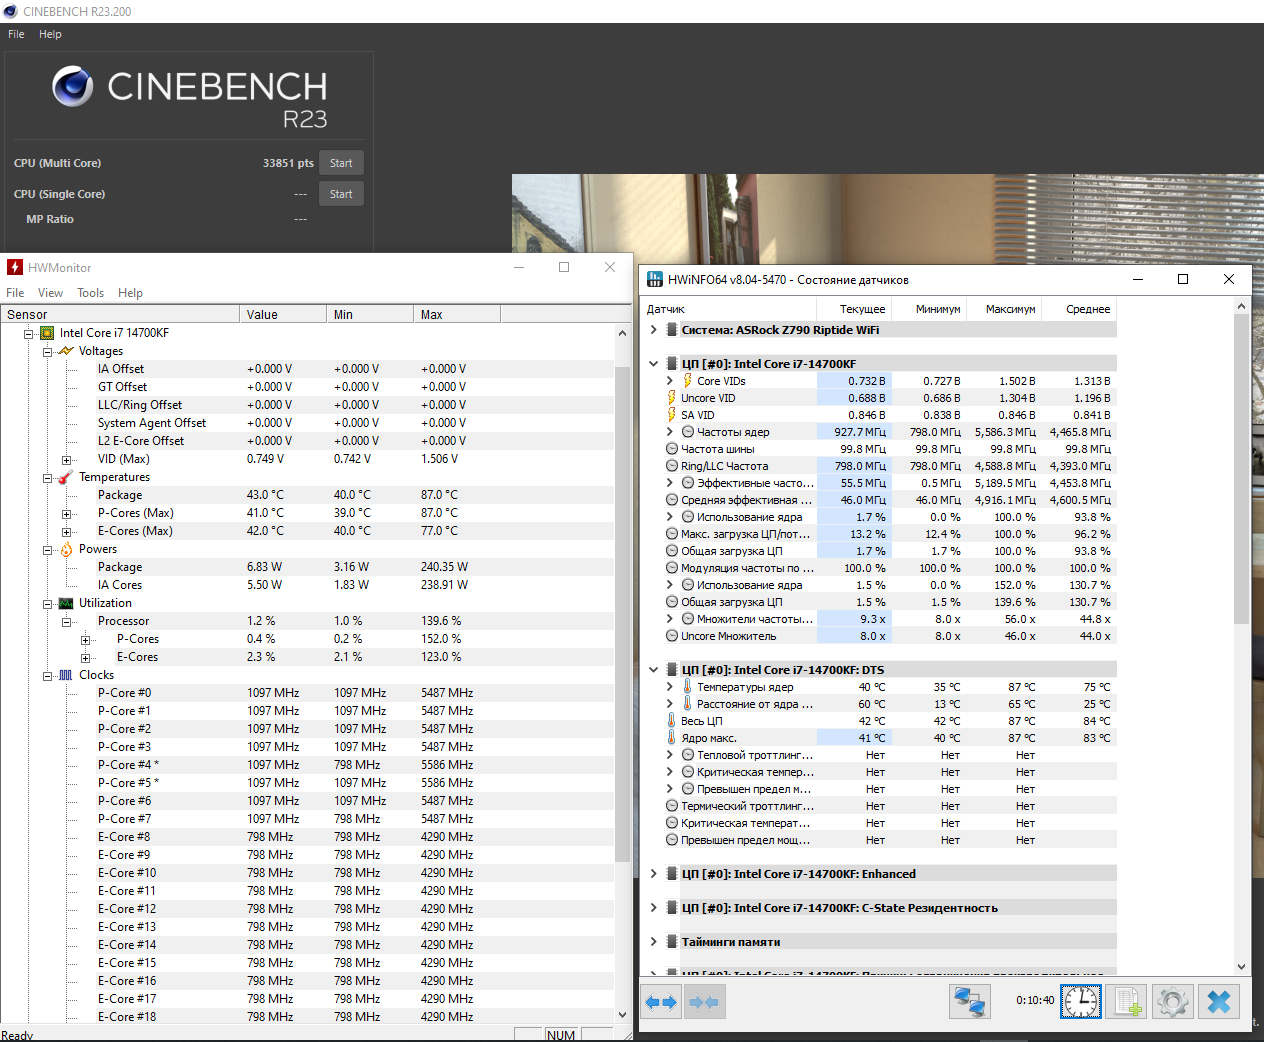Open the File menu in Cinebench
1264x1042 pixels.
point(16,34)
